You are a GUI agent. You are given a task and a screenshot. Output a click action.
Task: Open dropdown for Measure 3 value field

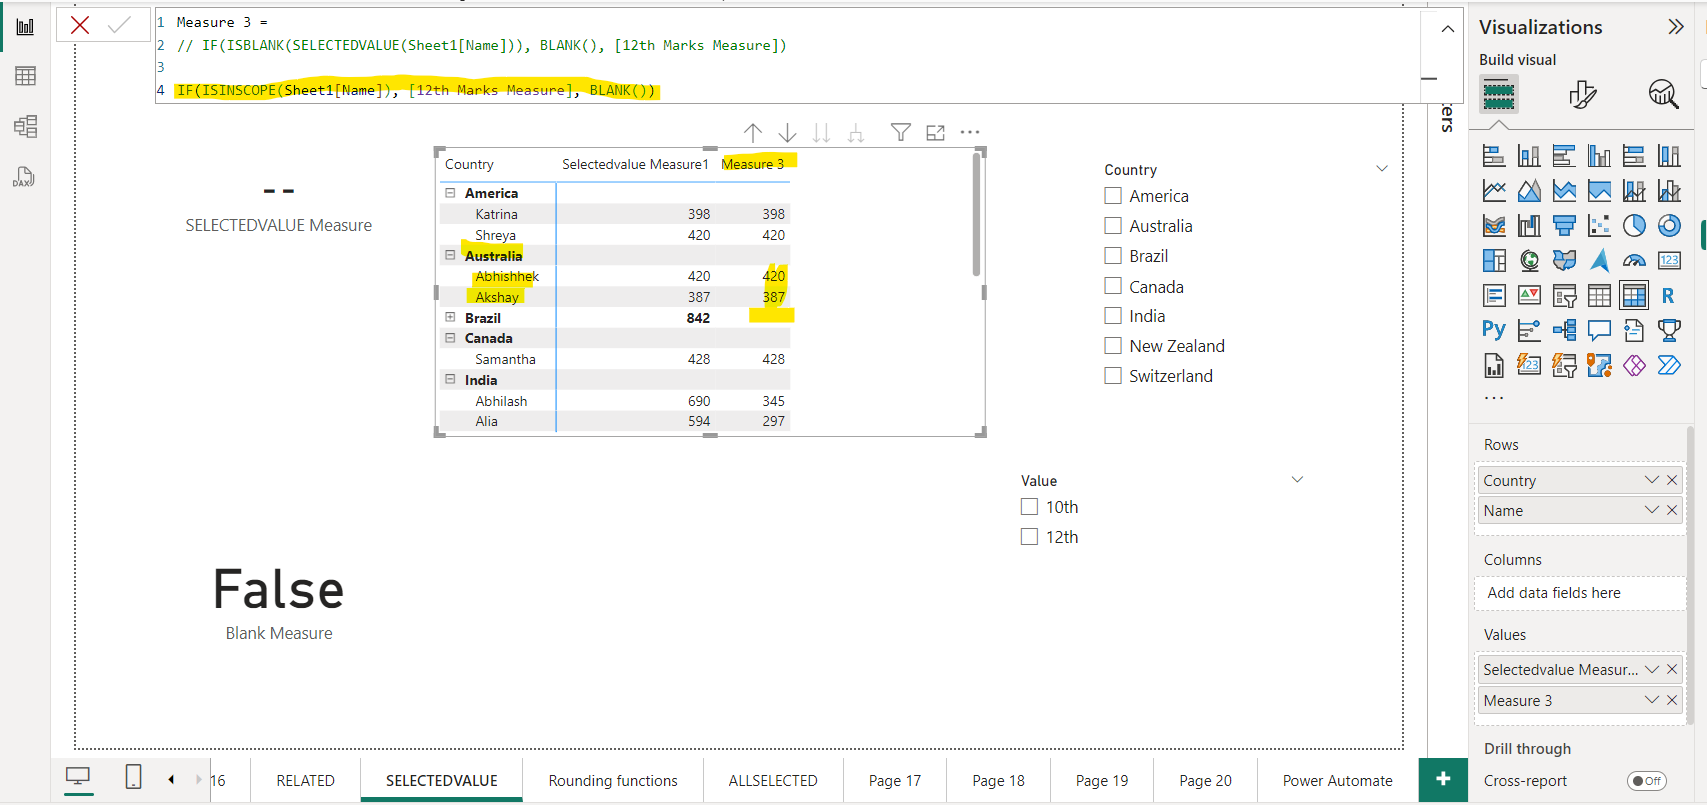(x=1651, y=700)
